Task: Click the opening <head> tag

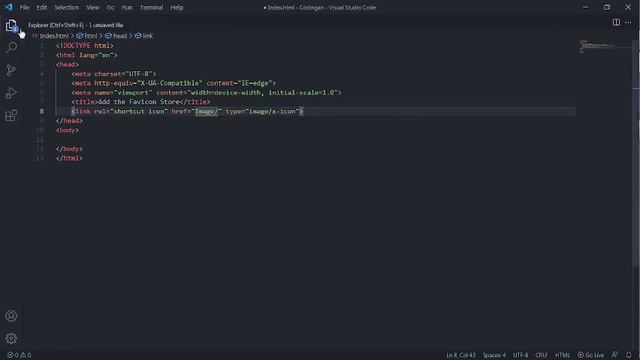Action: click(67, 64)
